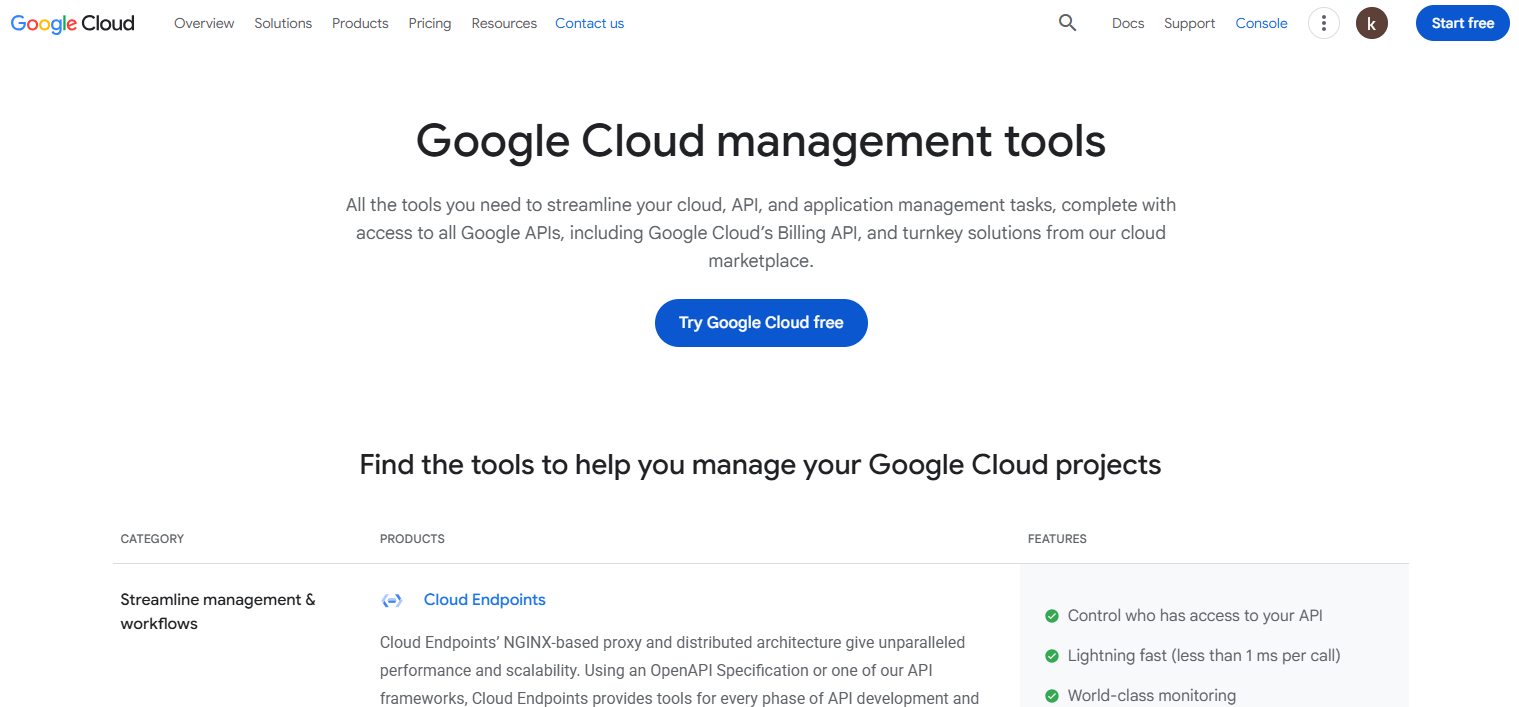
Task: Click green checkmark beside World-class monitoring
Action: click(1051, 696)
